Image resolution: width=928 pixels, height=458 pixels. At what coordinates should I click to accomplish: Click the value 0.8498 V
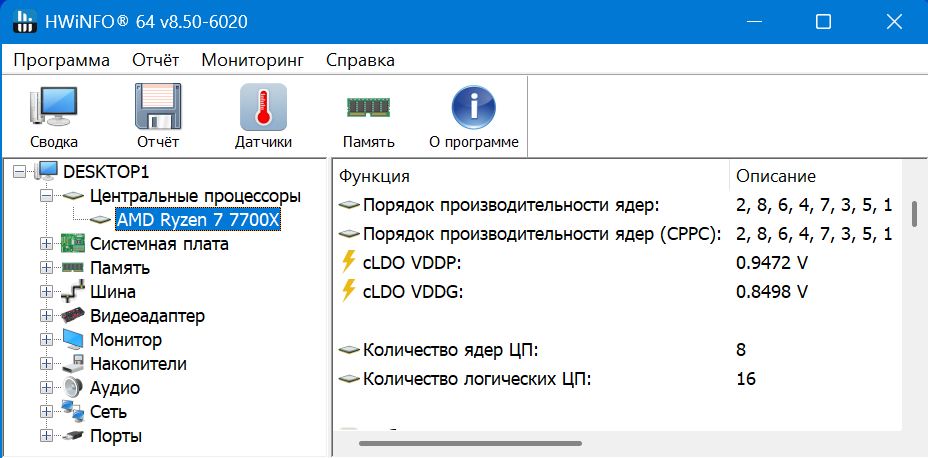772,292
